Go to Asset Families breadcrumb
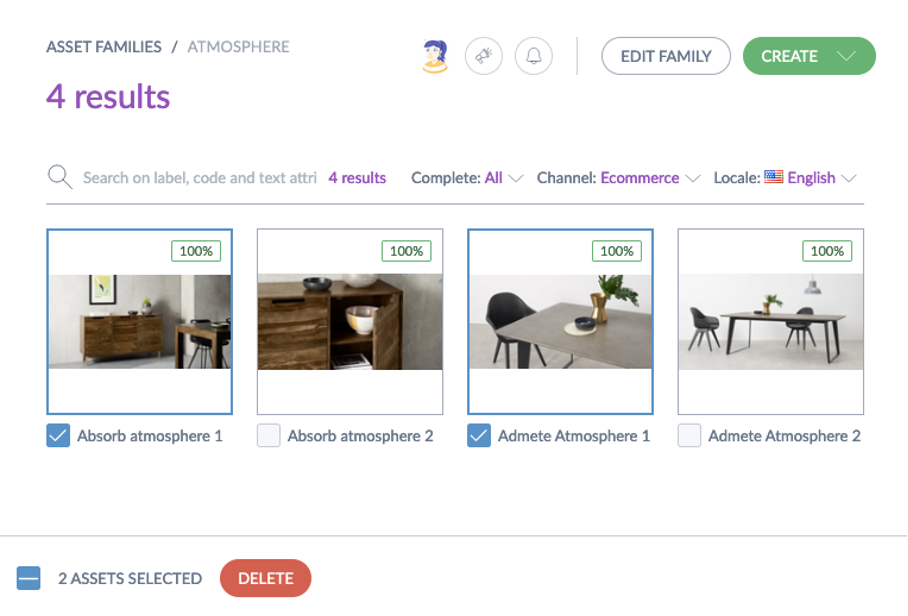 pyautogui.click(x=104, y=47)
